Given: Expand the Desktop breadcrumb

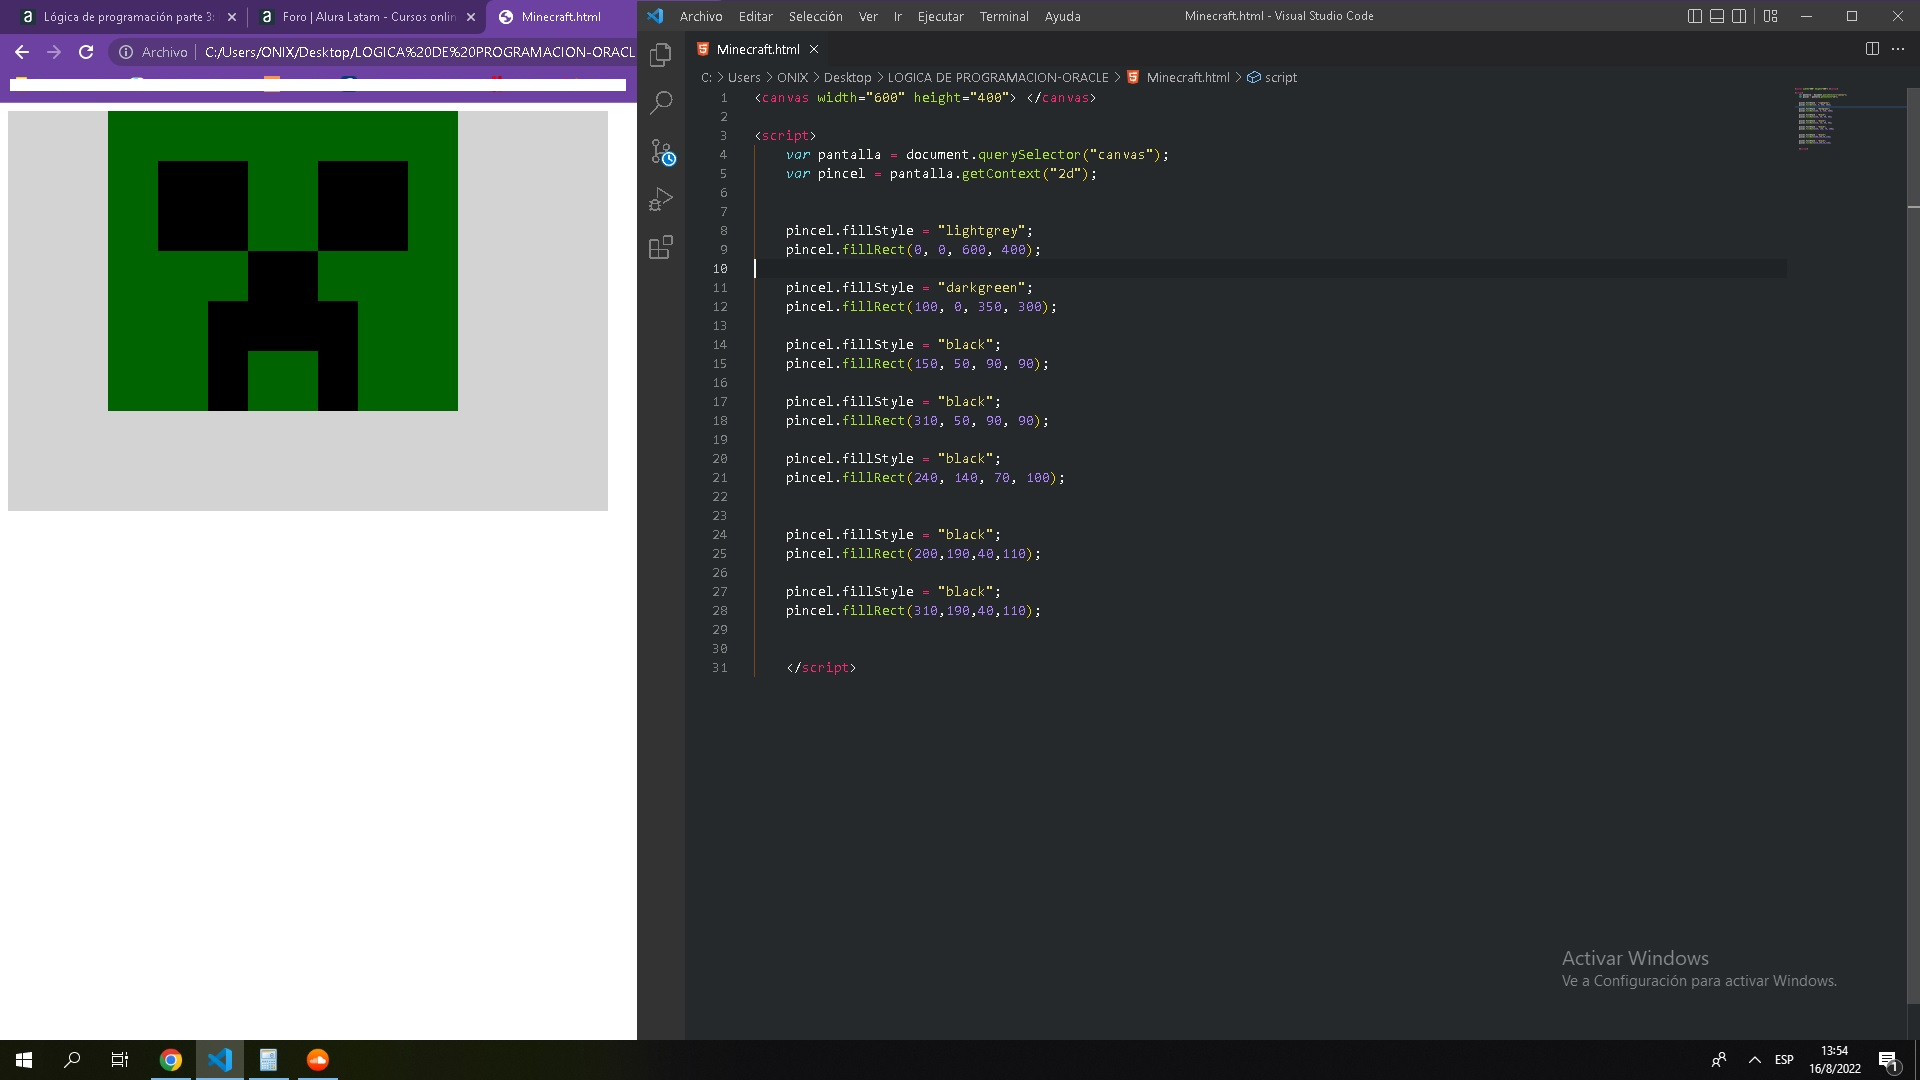Looking at the screenshot, I should pyautogui.click(x=847, y=77).
